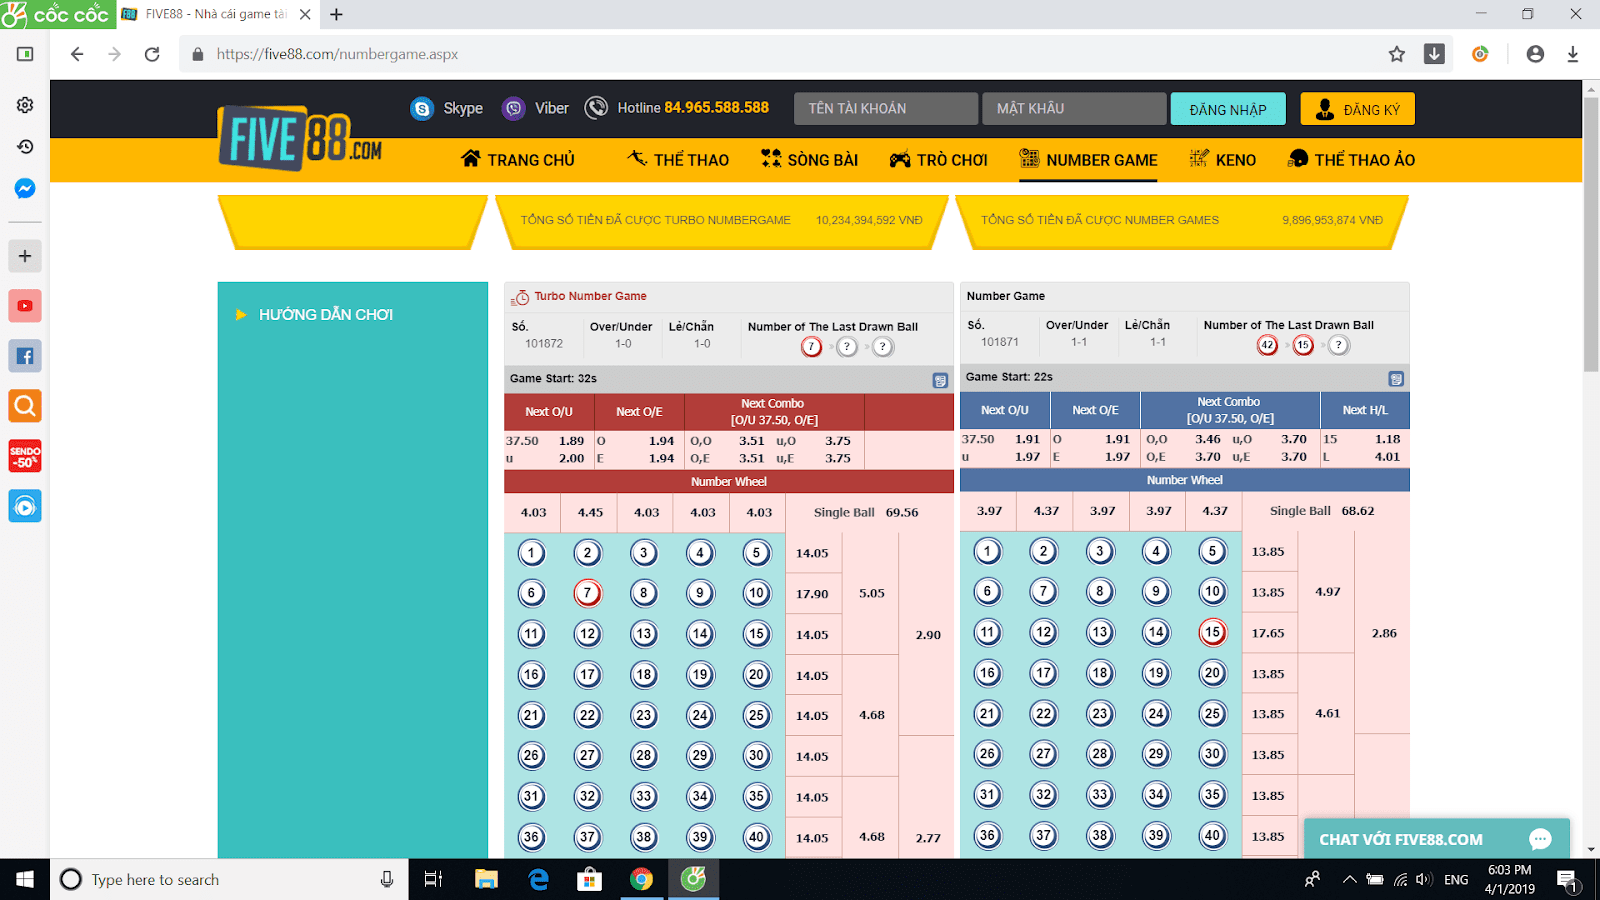Open the Sendo -50% sidebar shortcut
The height and width of the screenshot is (900, 1600).
25,456
